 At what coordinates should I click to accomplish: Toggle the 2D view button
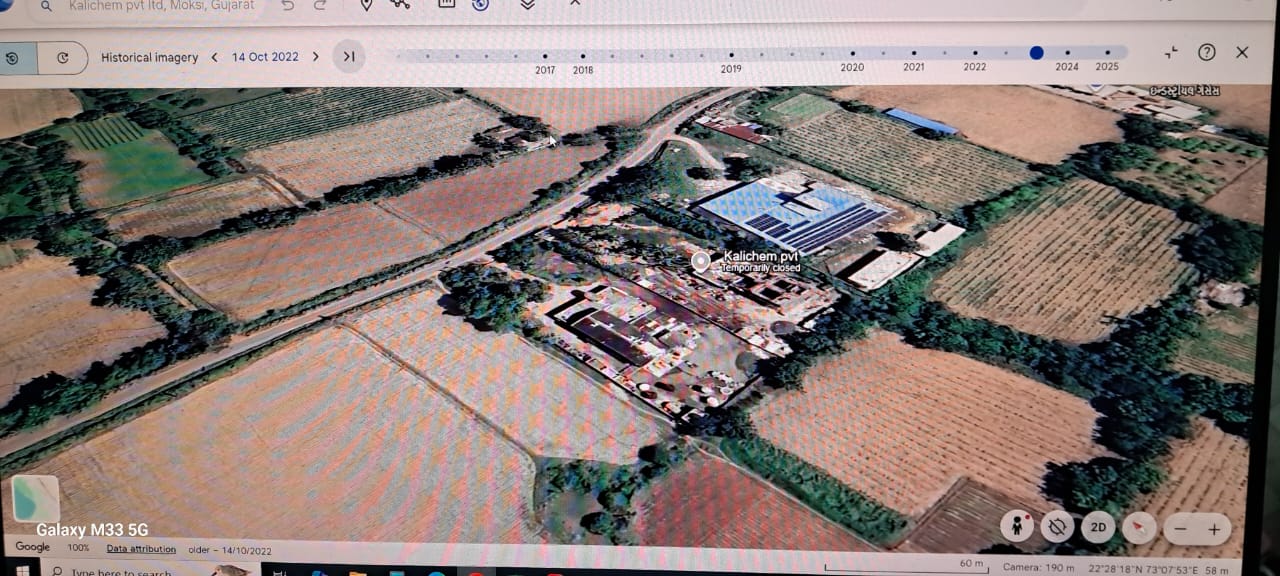coord(1098,527)
